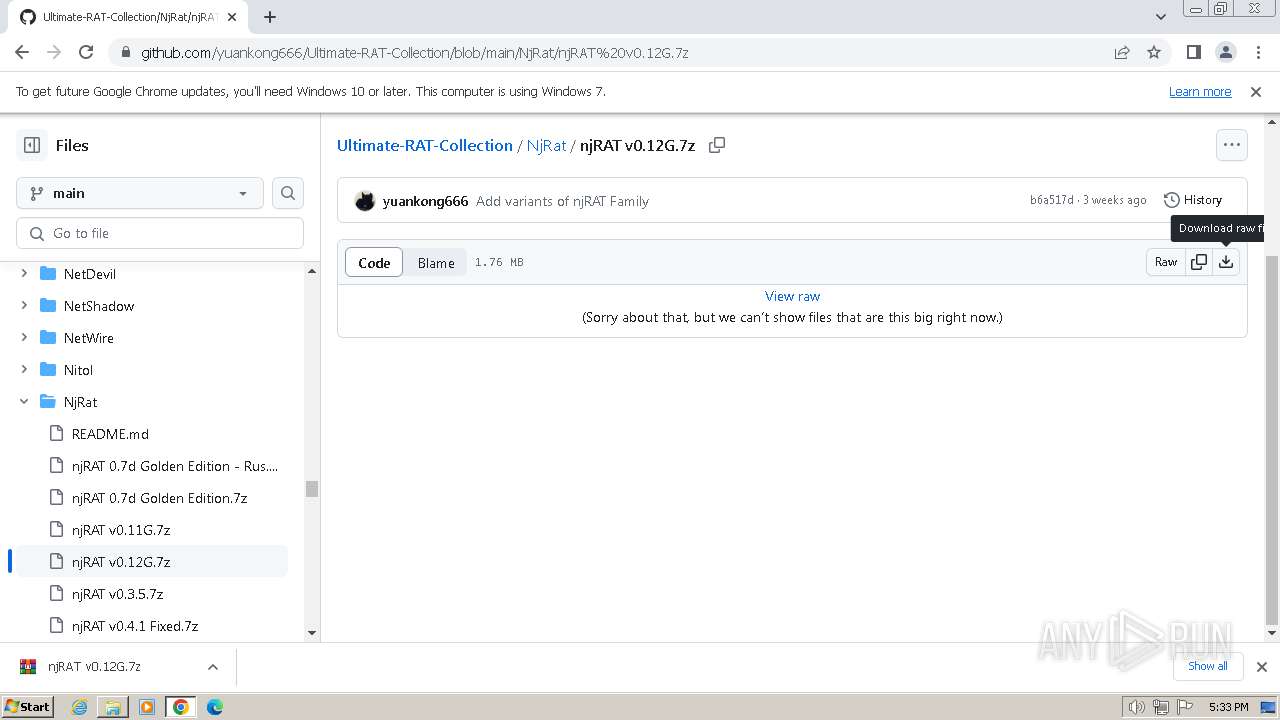Click the View raw link
Image resolution: width=1280 pixels, height=720 pixels.
coord(792,296)
